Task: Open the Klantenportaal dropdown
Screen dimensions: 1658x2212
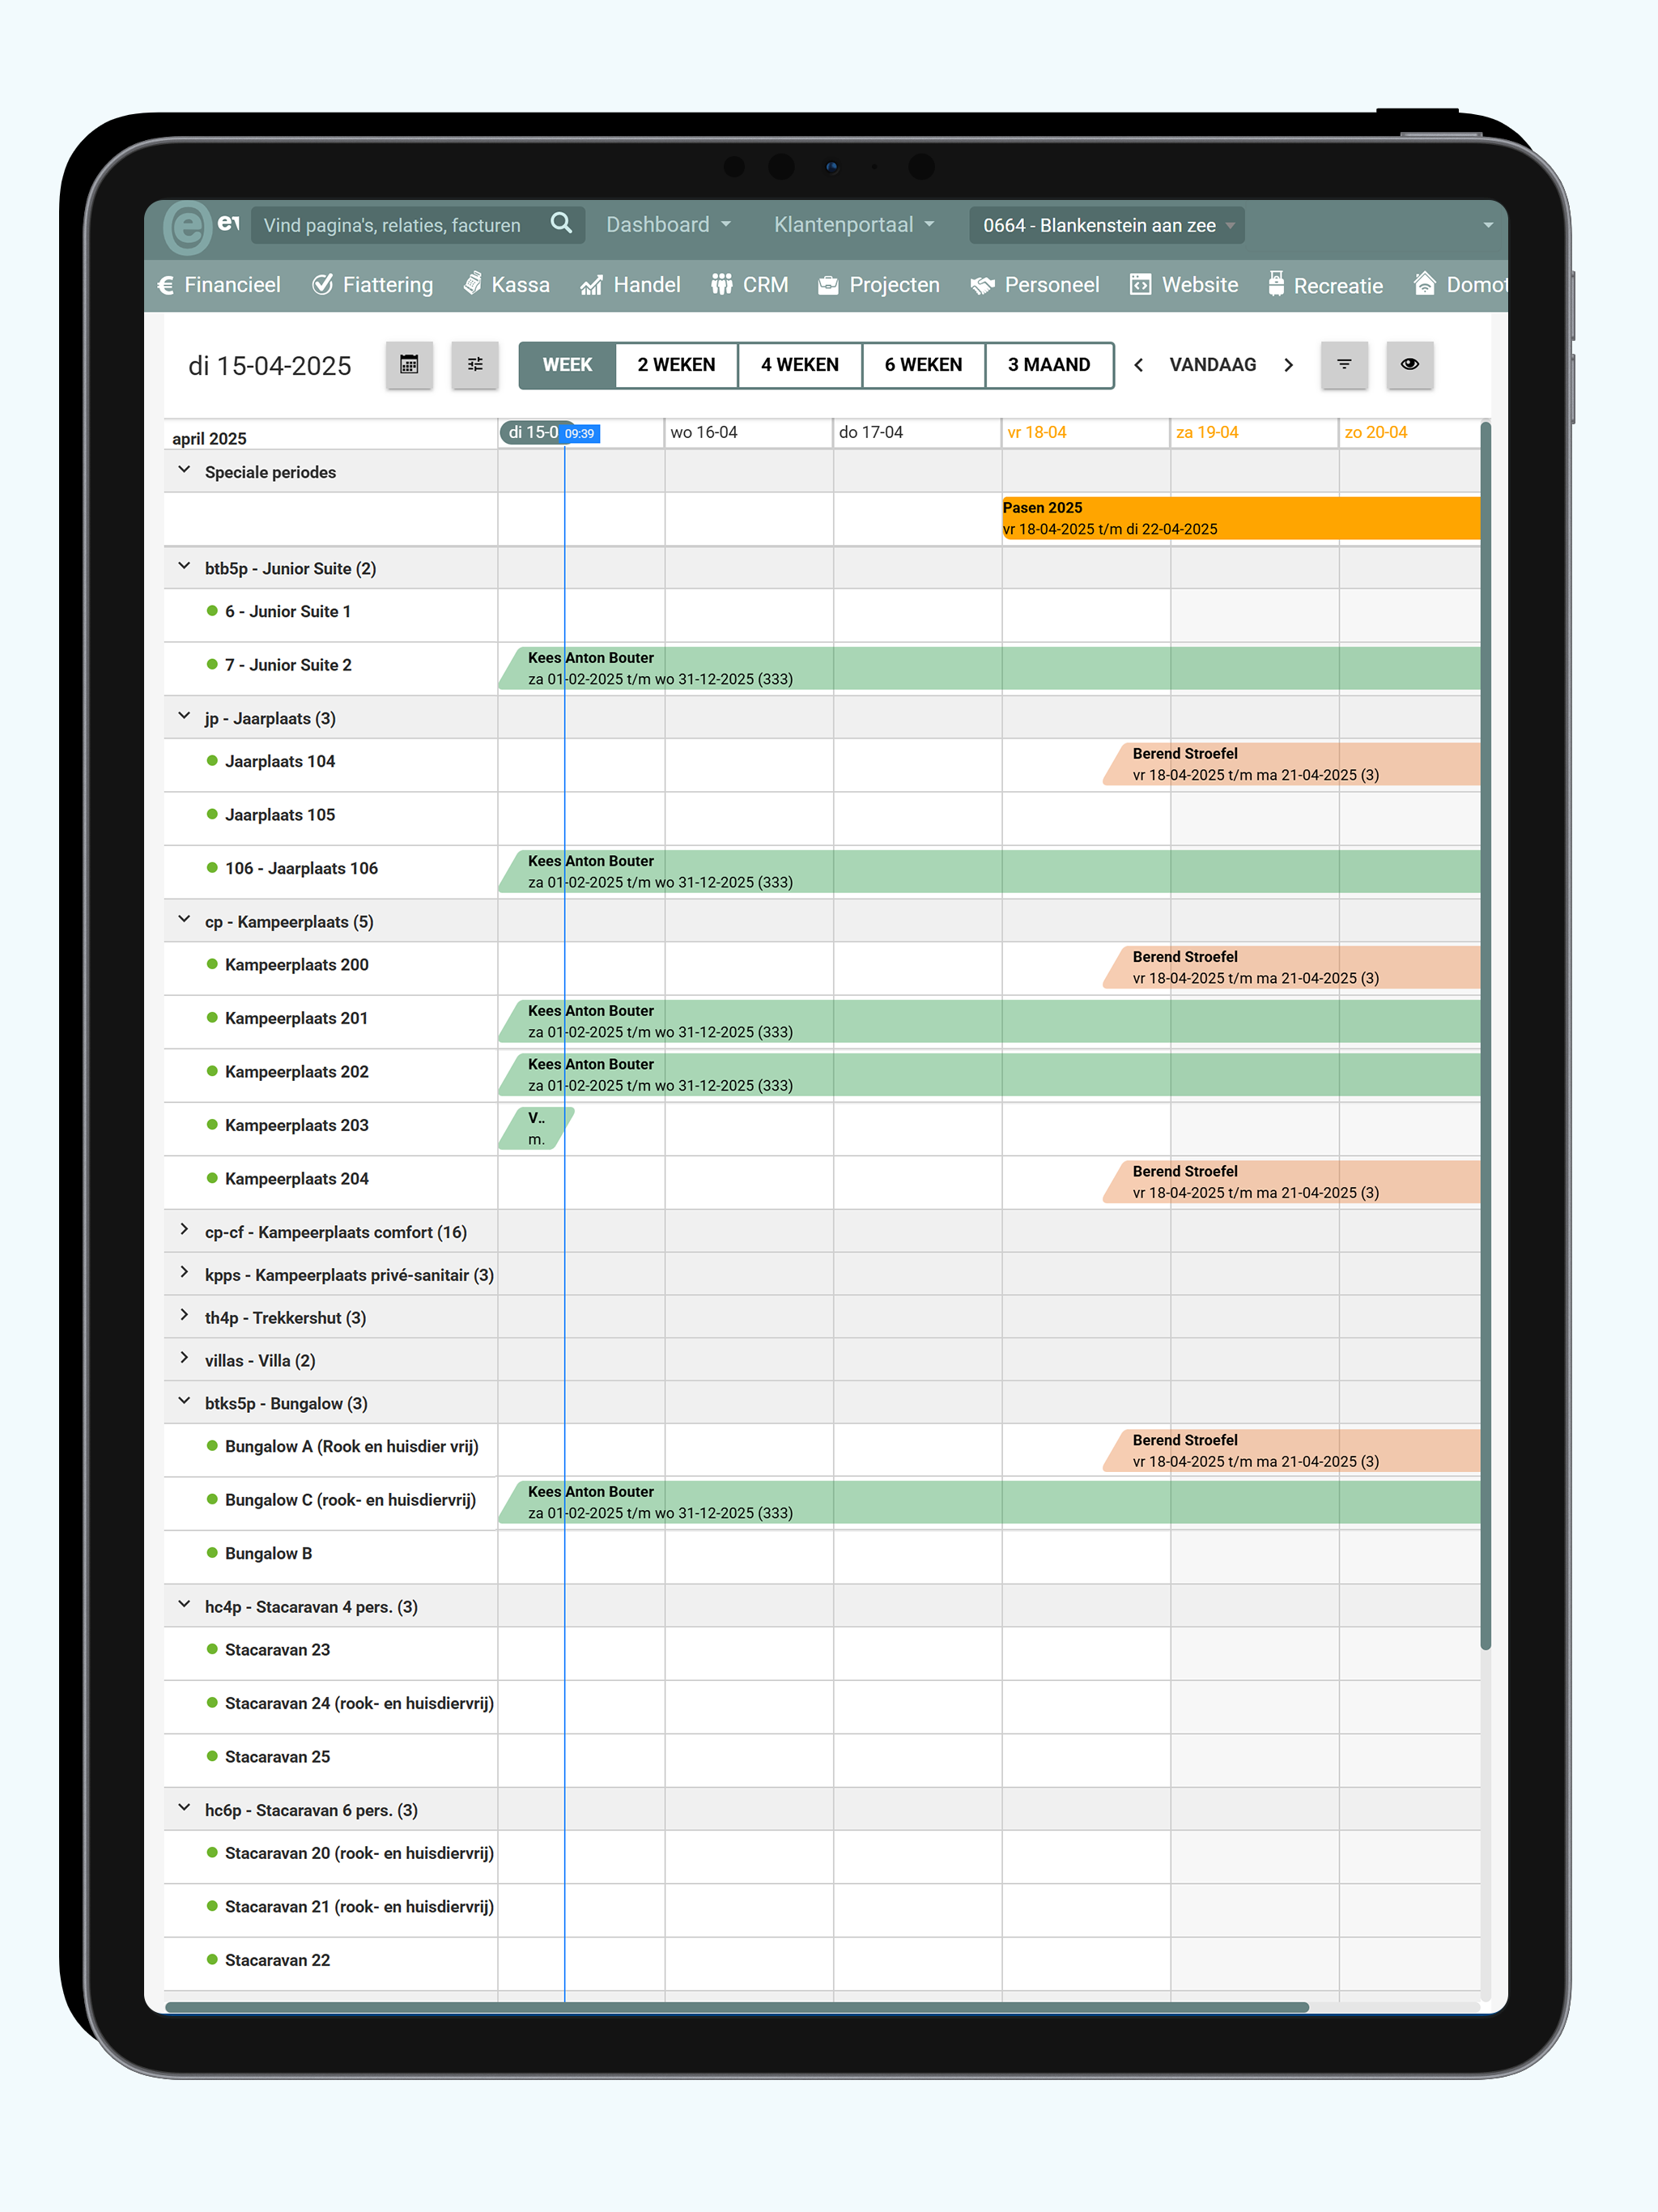Action: coord(855,225)
